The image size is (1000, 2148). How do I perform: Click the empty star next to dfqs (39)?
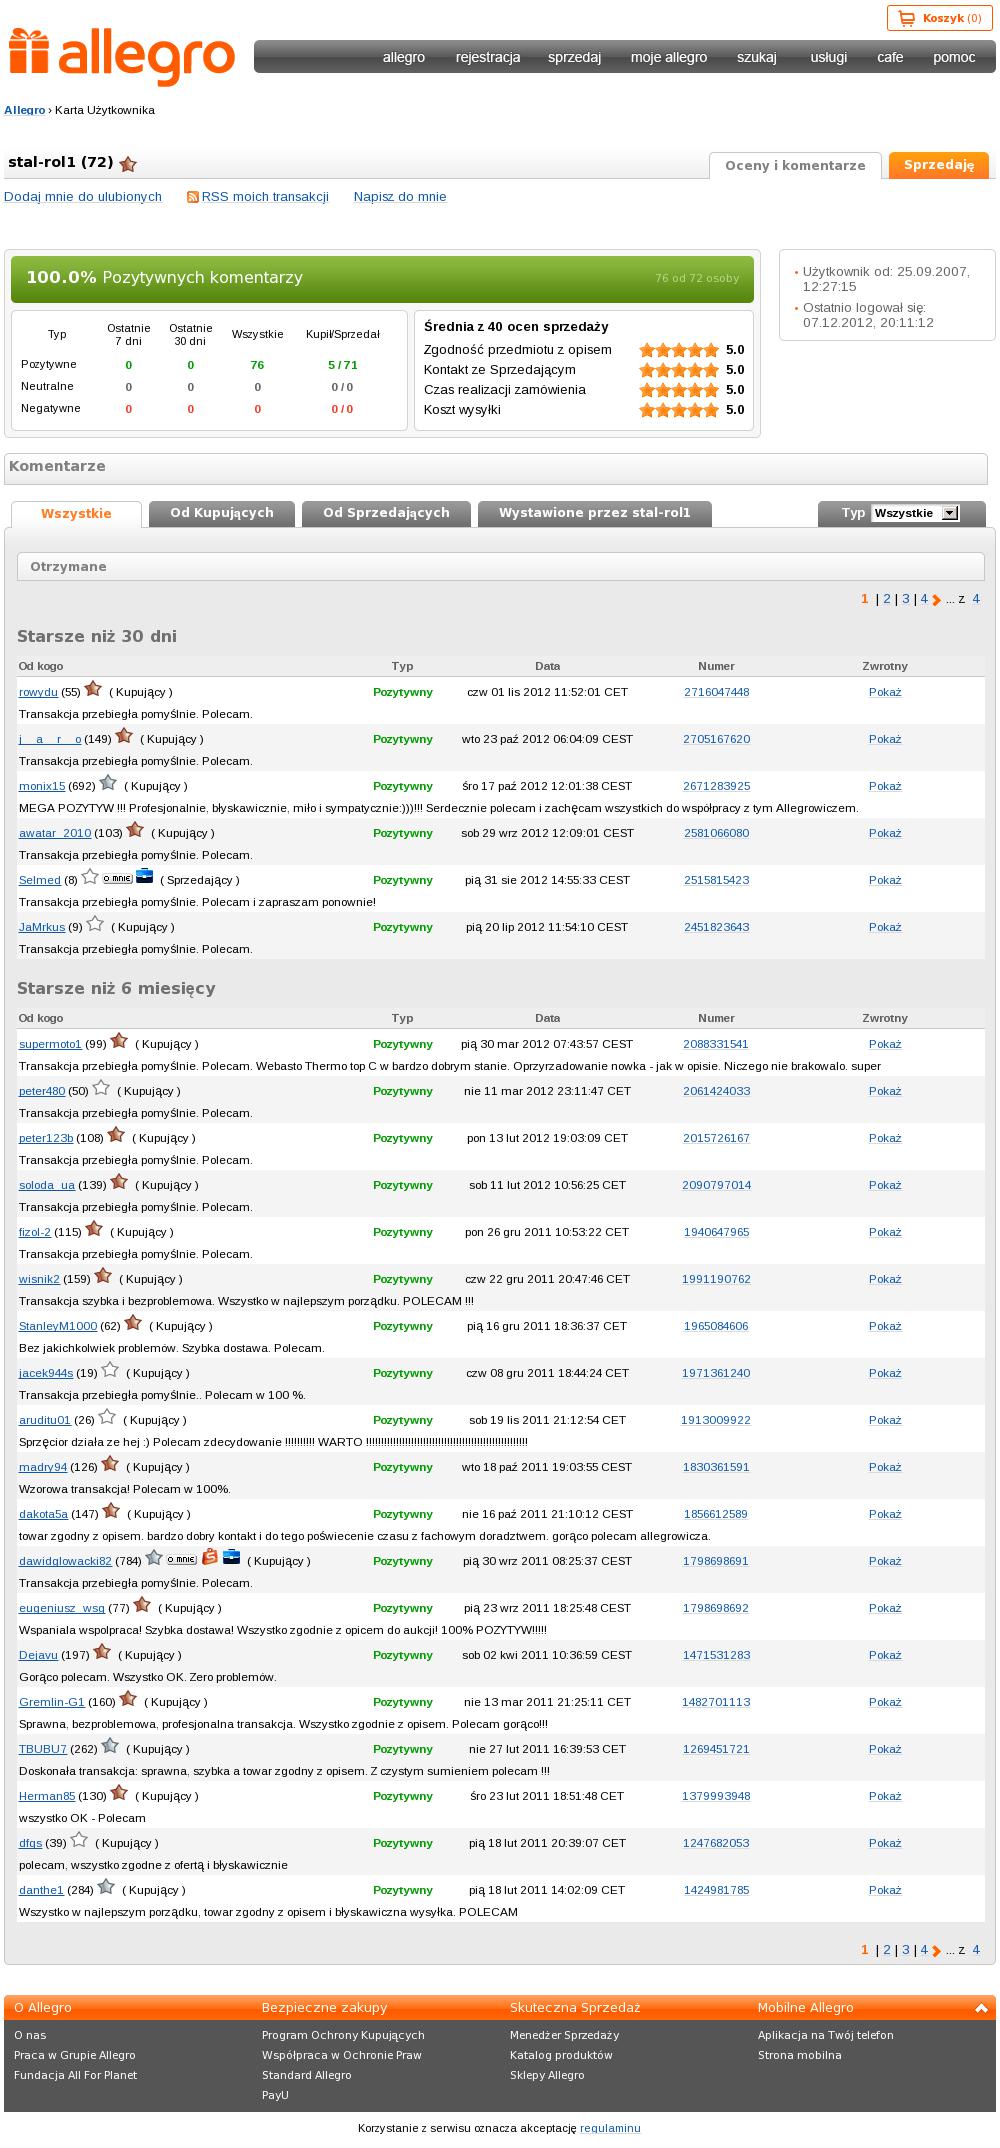pos(79,1840)
